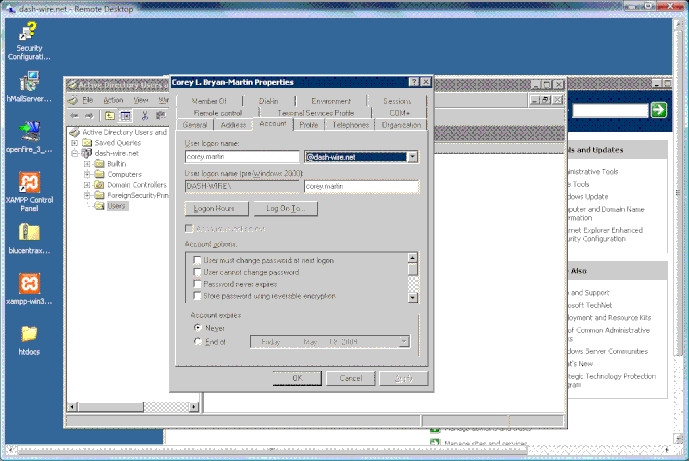Image resolution: width=689 pixels, height=461 pixels.
Task: Switch to the Remote control tab
Action: point(218,113)
